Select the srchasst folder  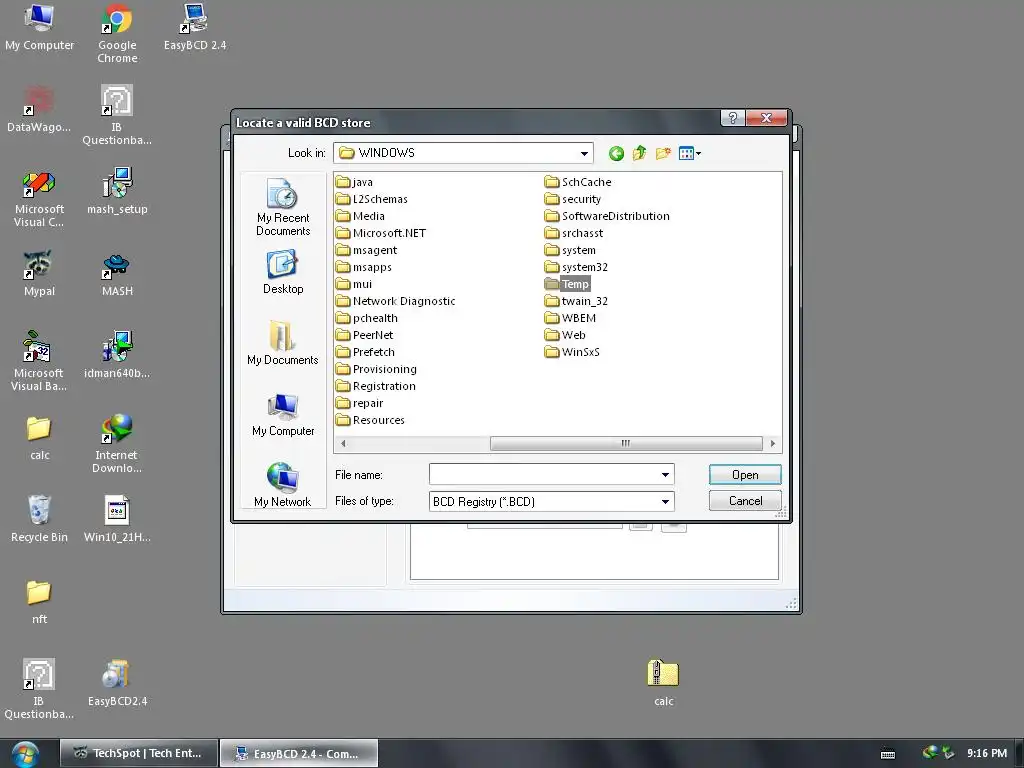pos(573,233)
